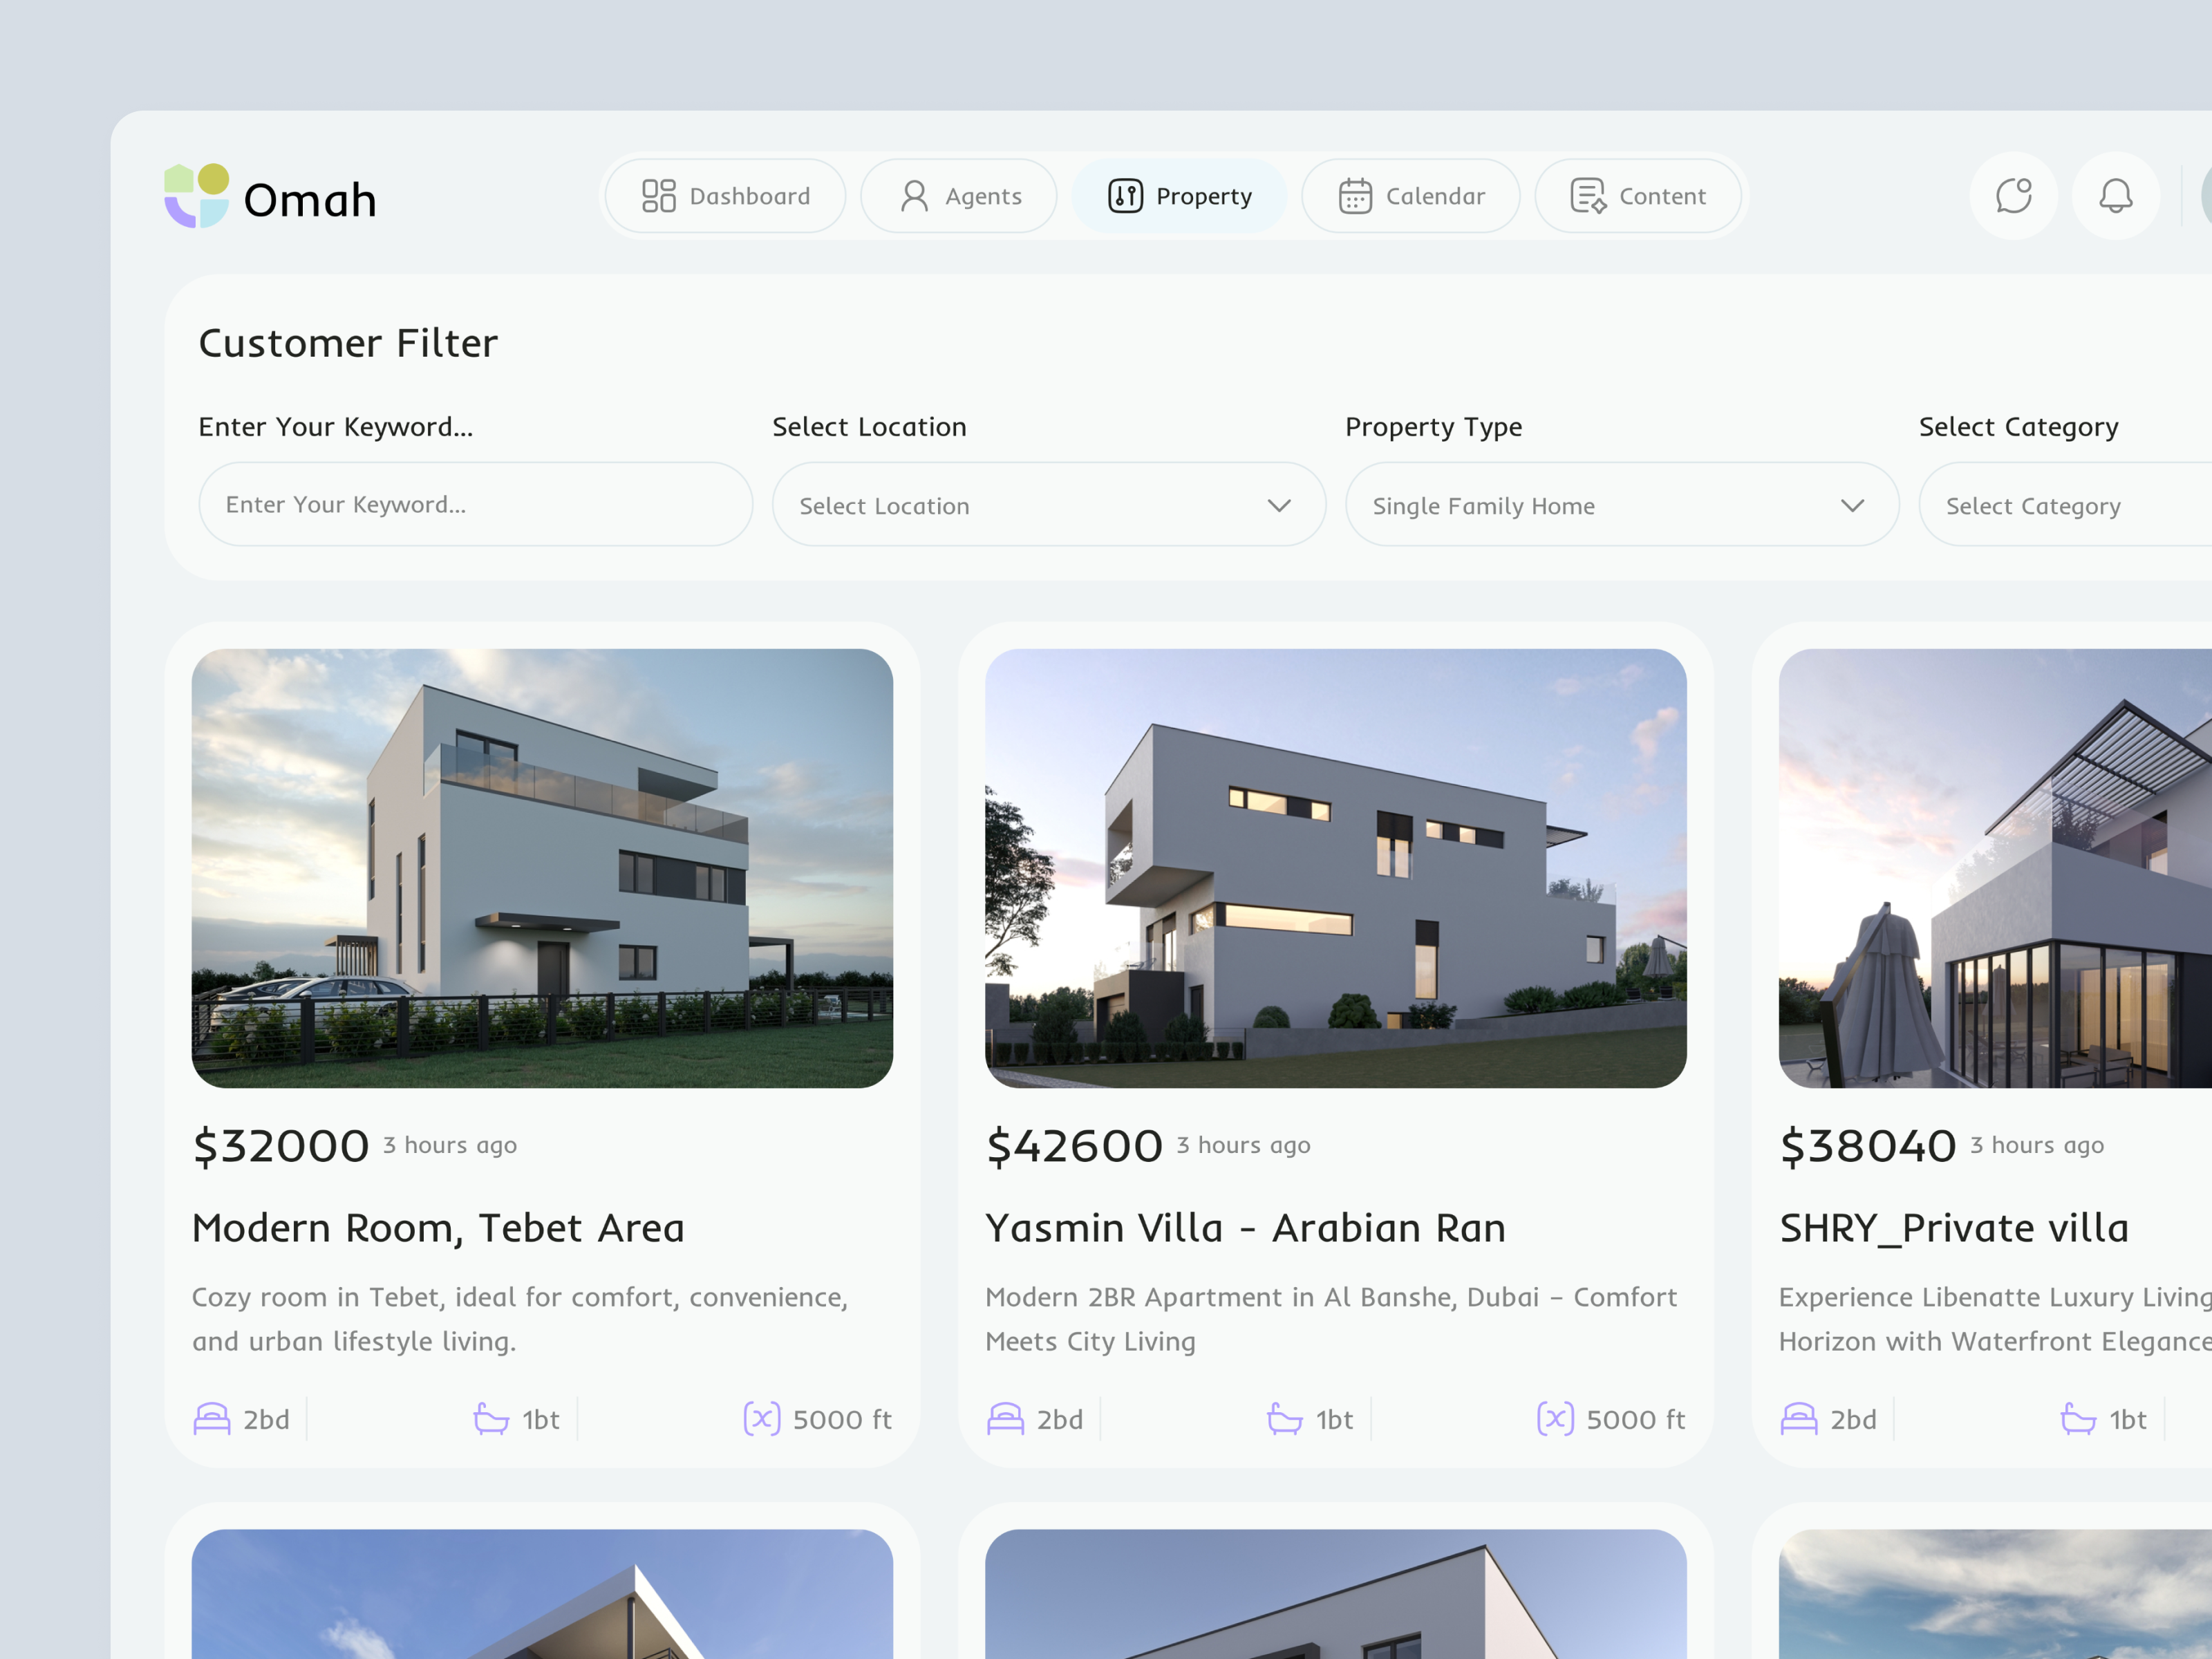Click the bed icon on SHRY_Private villa card
Screen dimensions: 2212x1659
point(1800,1418)
